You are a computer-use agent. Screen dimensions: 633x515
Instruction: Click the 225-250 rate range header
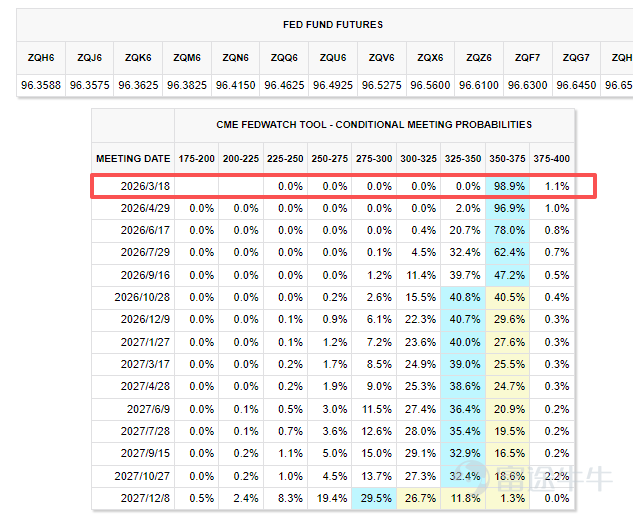coord(285,159)
